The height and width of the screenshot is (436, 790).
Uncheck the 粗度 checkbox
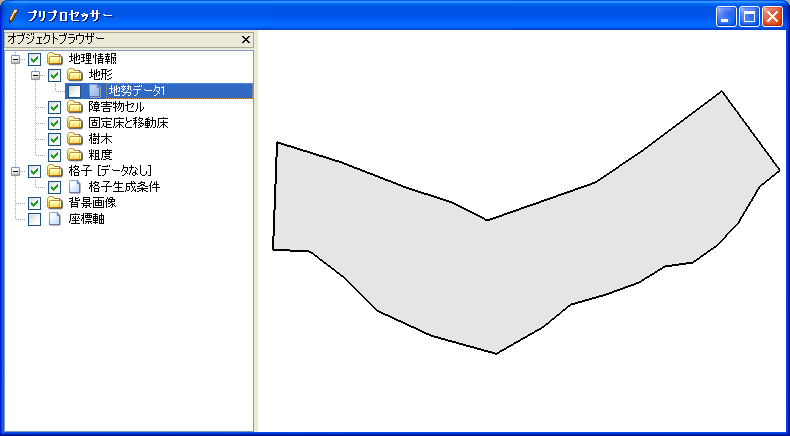(54, 155)
